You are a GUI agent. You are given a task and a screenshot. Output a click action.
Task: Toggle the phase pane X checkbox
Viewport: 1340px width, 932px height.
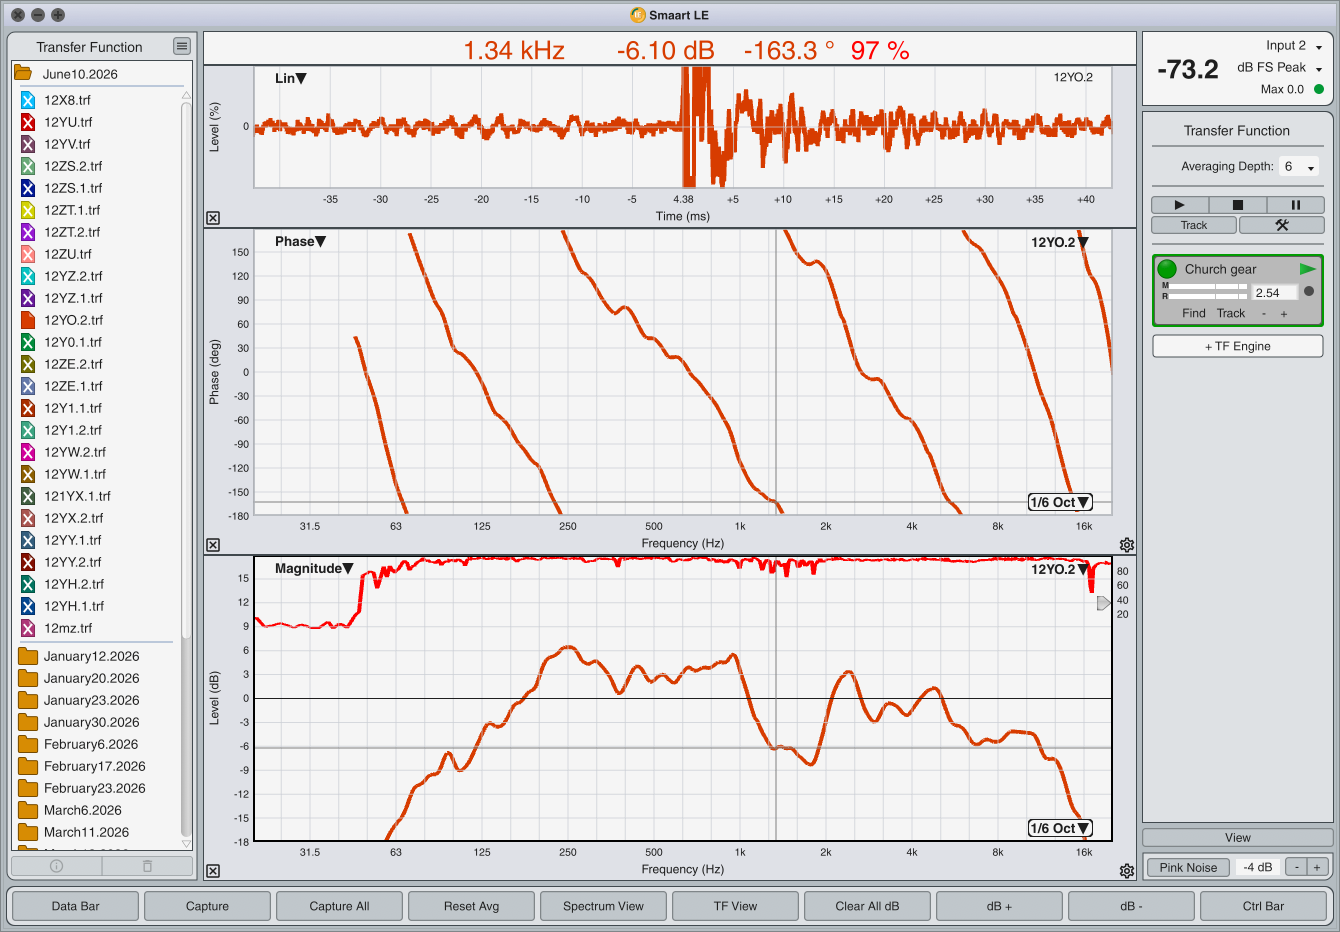pos(213,545)
